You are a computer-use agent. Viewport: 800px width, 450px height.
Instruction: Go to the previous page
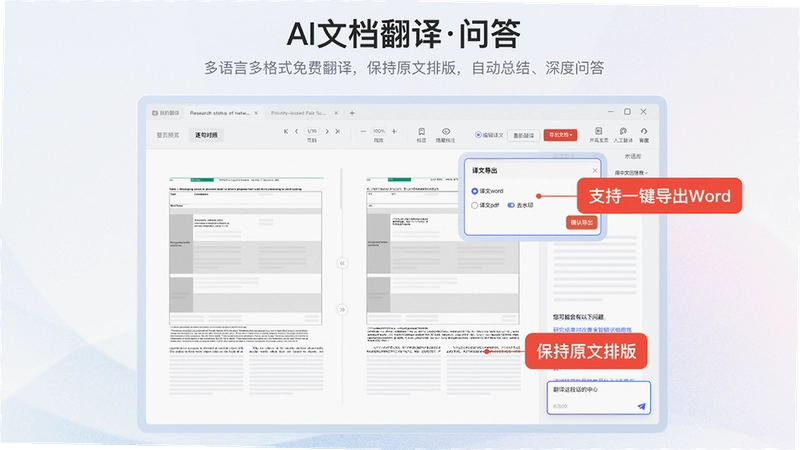coord(296,131)
